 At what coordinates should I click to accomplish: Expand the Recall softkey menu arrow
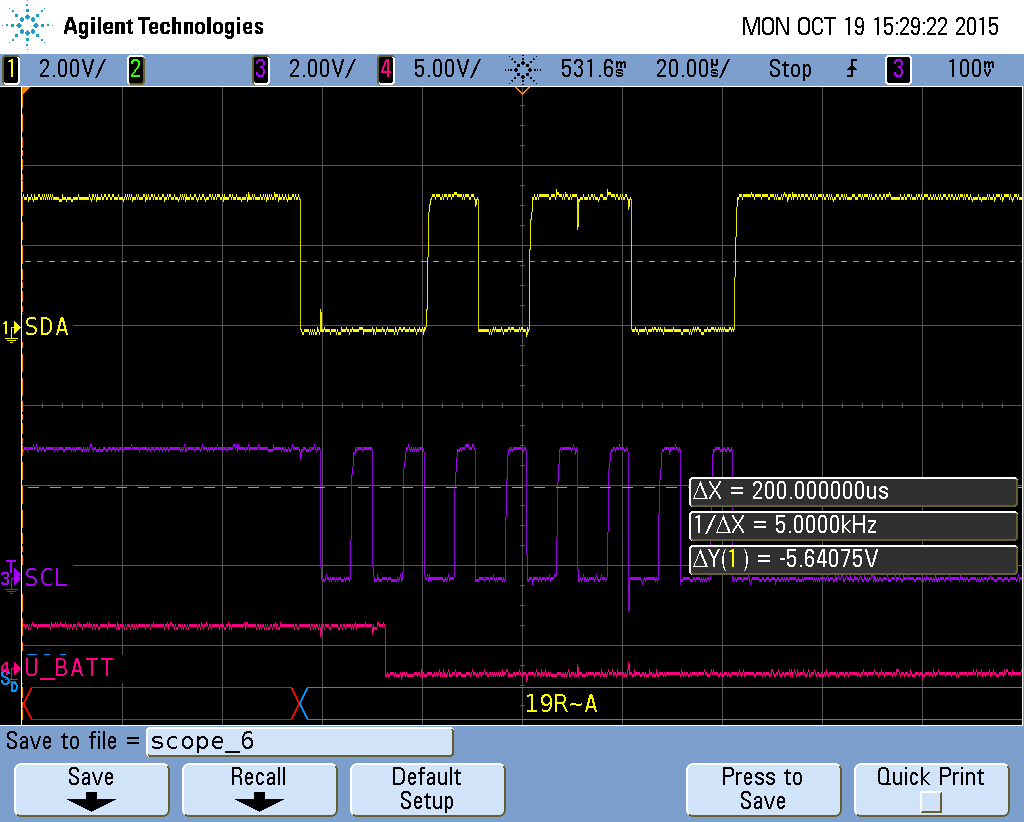tap(258, 802)
